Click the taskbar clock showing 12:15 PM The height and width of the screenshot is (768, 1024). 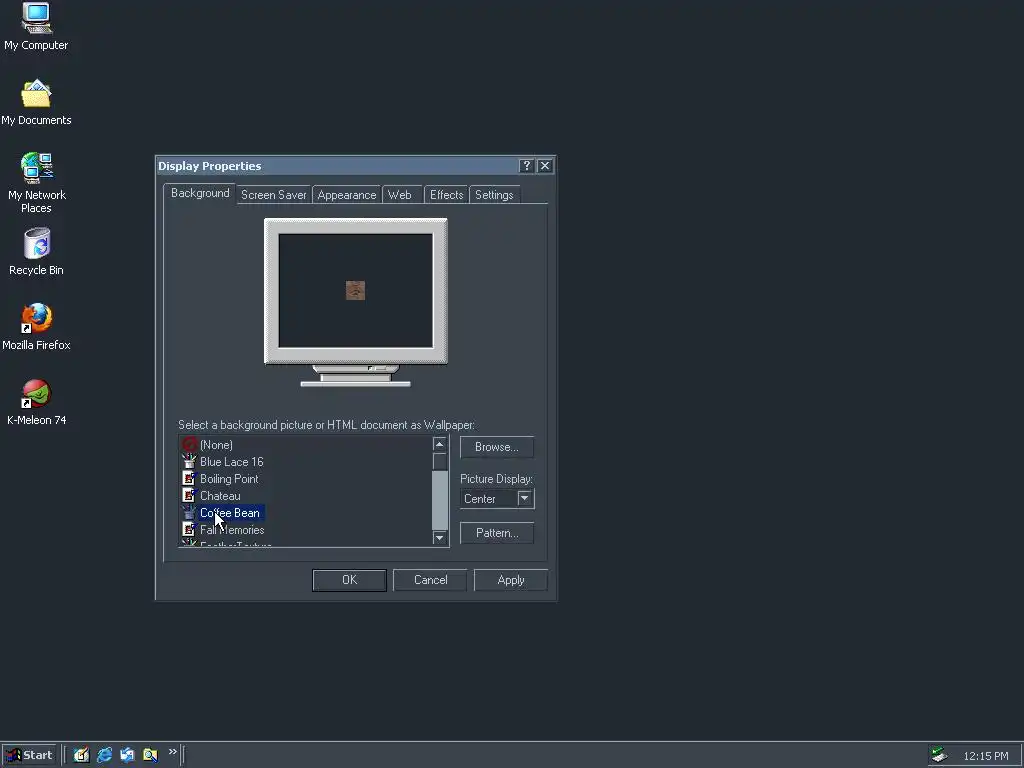[x=985, y=756]
